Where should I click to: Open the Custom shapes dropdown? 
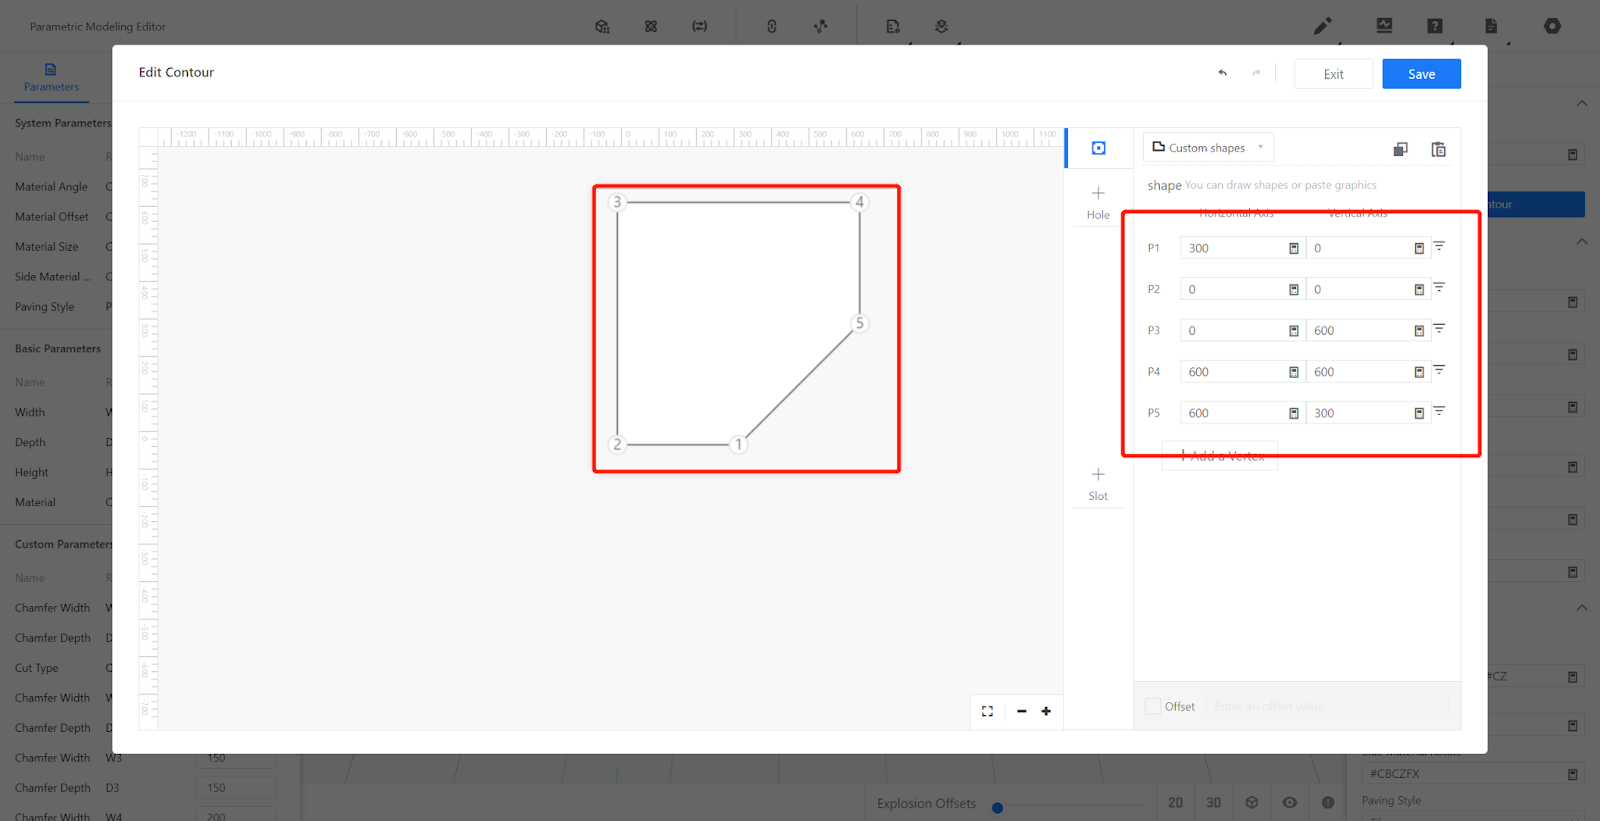tap(1208, 148)
